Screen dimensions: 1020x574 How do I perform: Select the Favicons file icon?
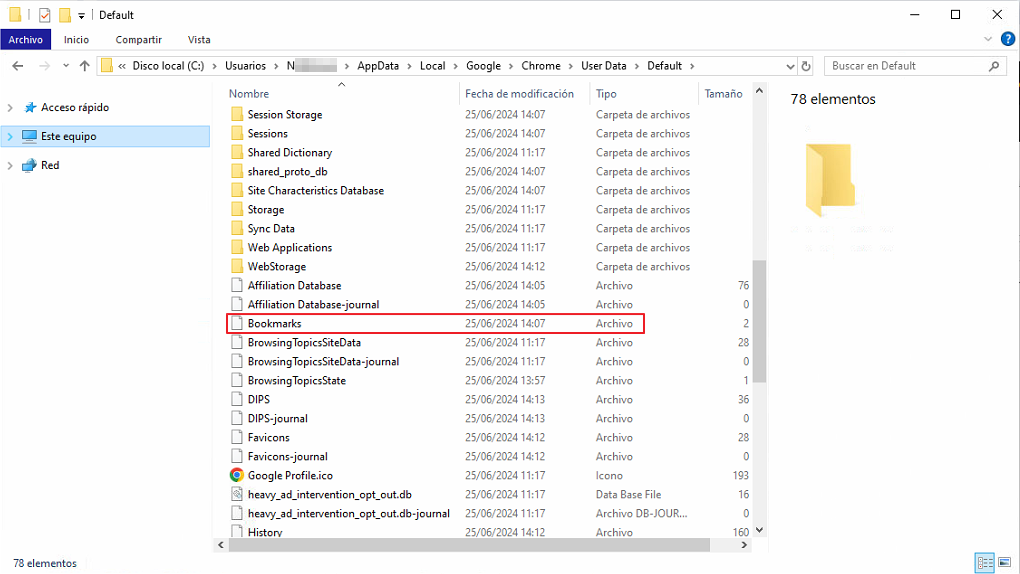(x=237, y=437)
